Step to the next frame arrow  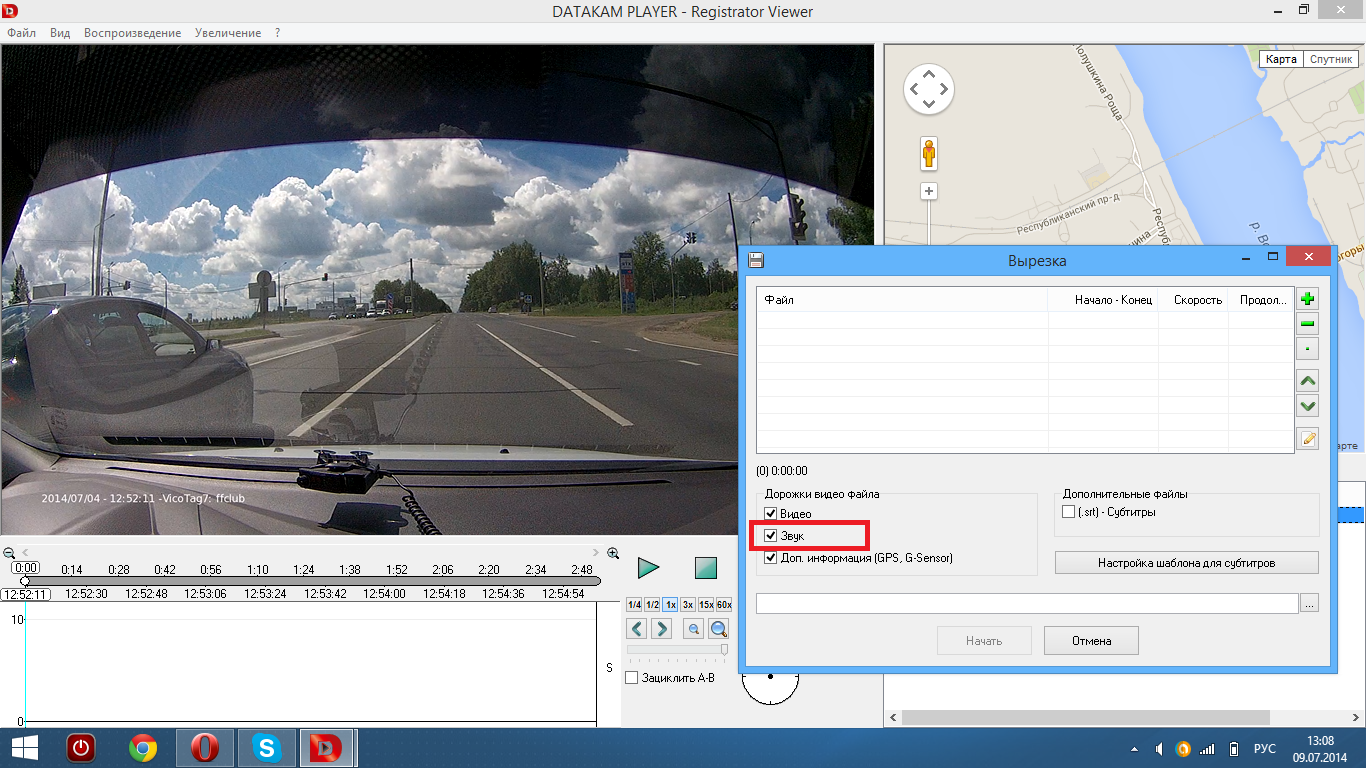click(x=661, y=628)
